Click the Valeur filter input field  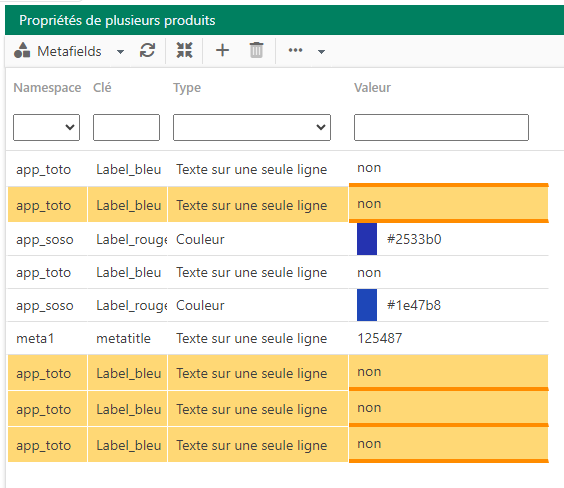point(441,127)
